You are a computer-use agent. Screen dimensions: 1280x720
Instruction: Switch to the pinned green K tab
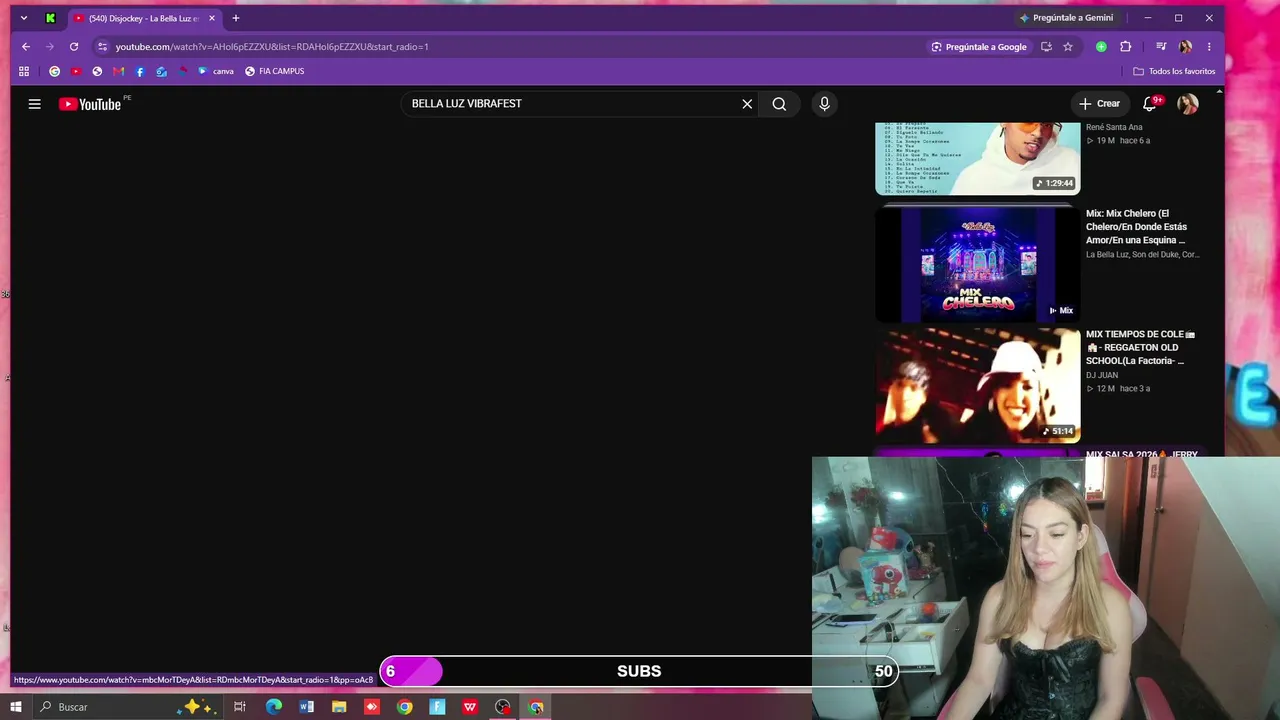coord(50,18)
